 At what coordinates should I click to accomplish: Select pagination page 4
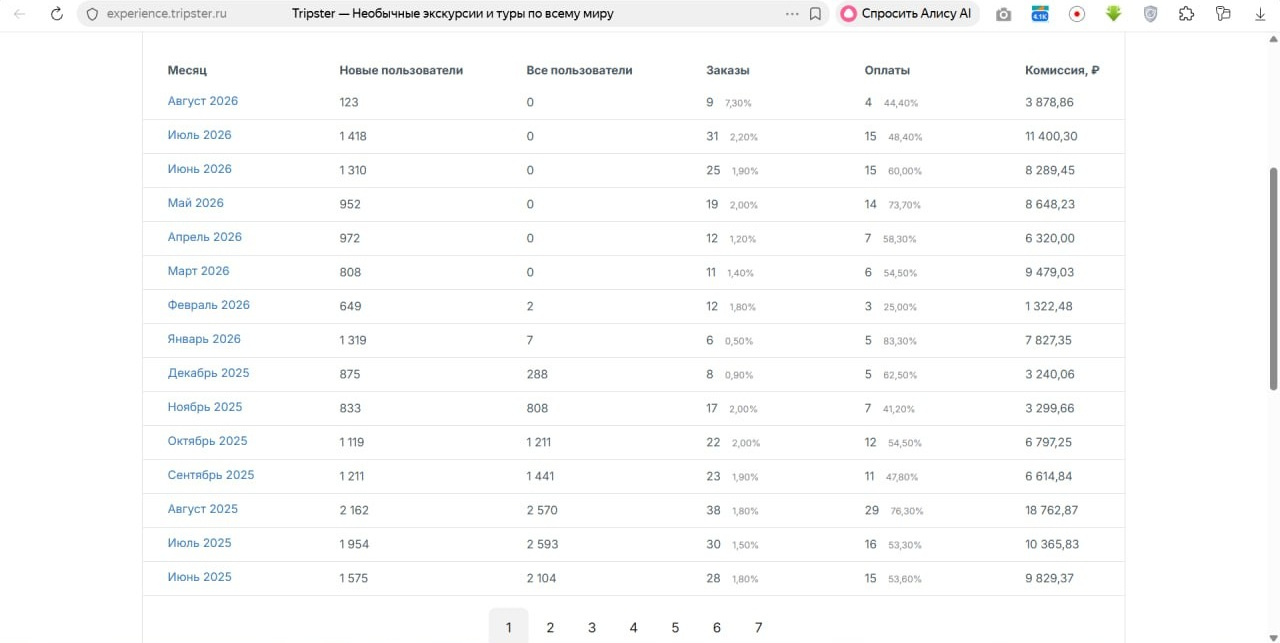coord(633,627)
